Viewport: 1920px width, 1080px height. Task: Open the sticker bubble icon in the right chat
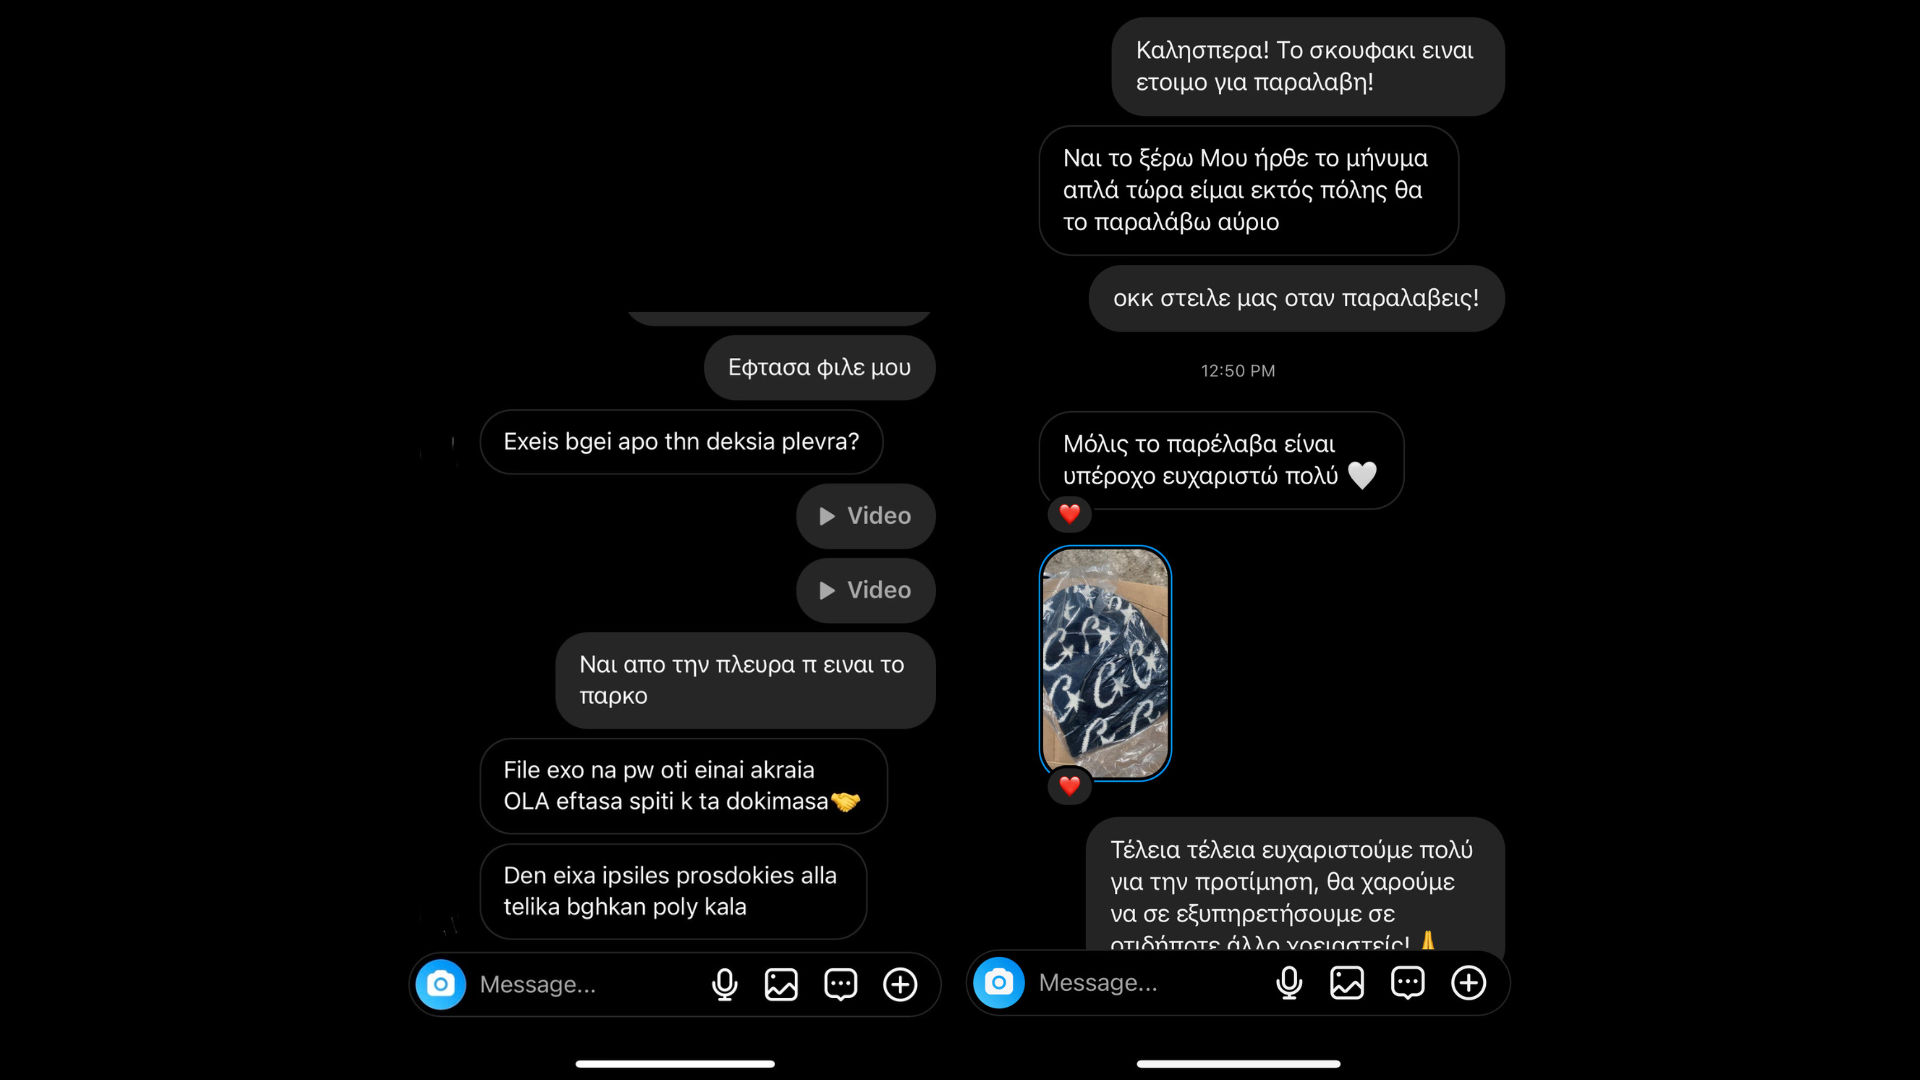pyautogui.click(x=1408, y=983)
